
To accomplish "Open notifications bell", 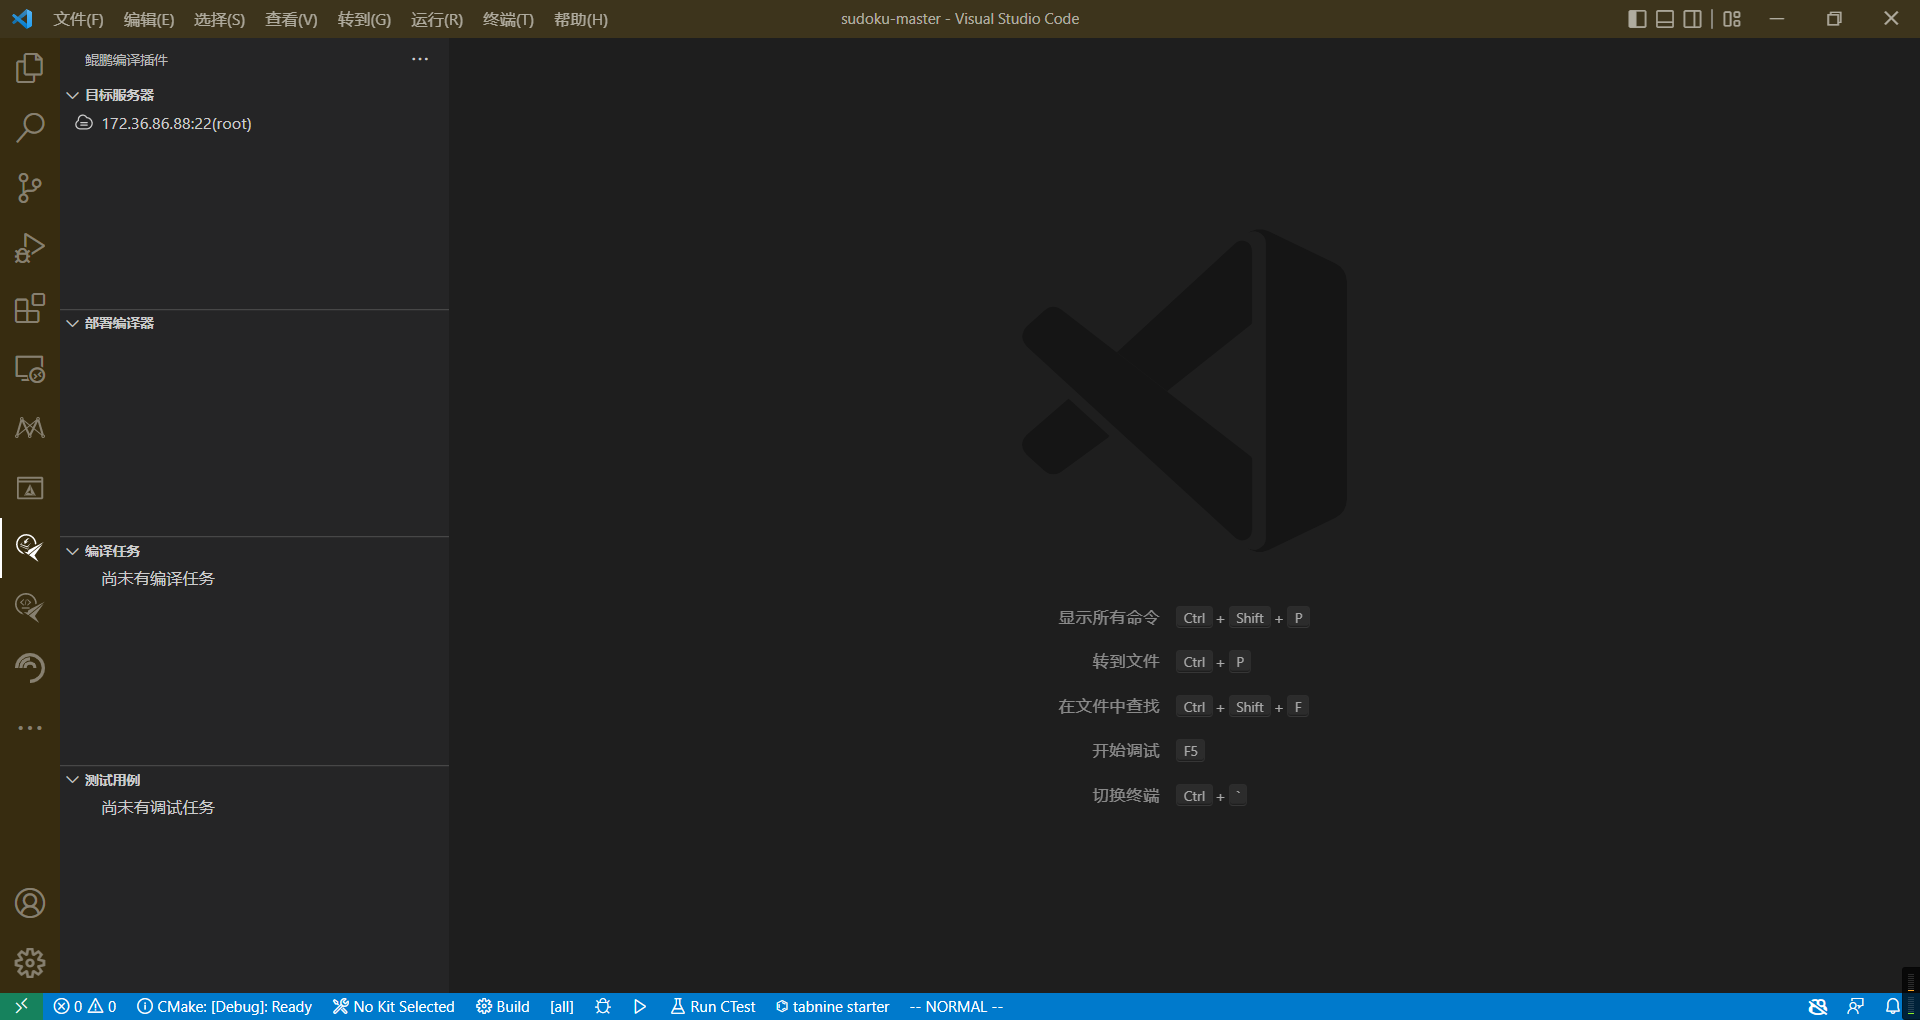I will pos(1892,1006).
